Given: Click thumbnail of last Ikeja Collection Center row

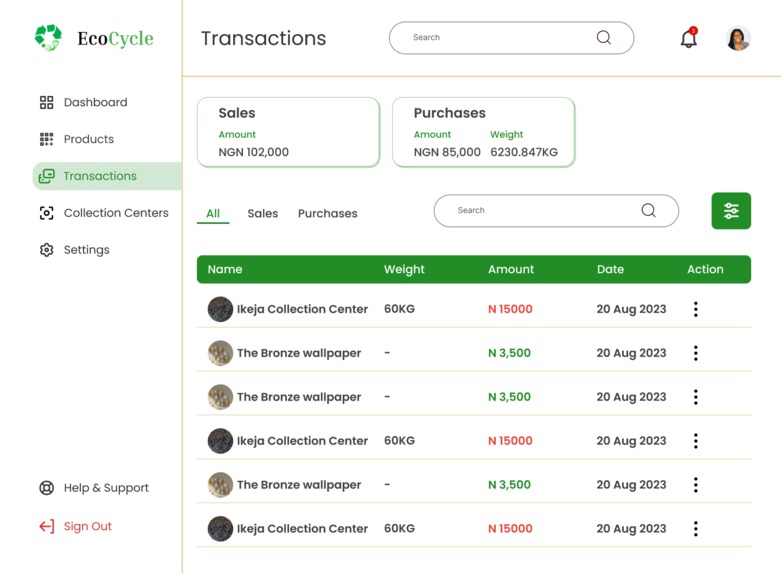Looking at the screenshot, I should (220, 529).
